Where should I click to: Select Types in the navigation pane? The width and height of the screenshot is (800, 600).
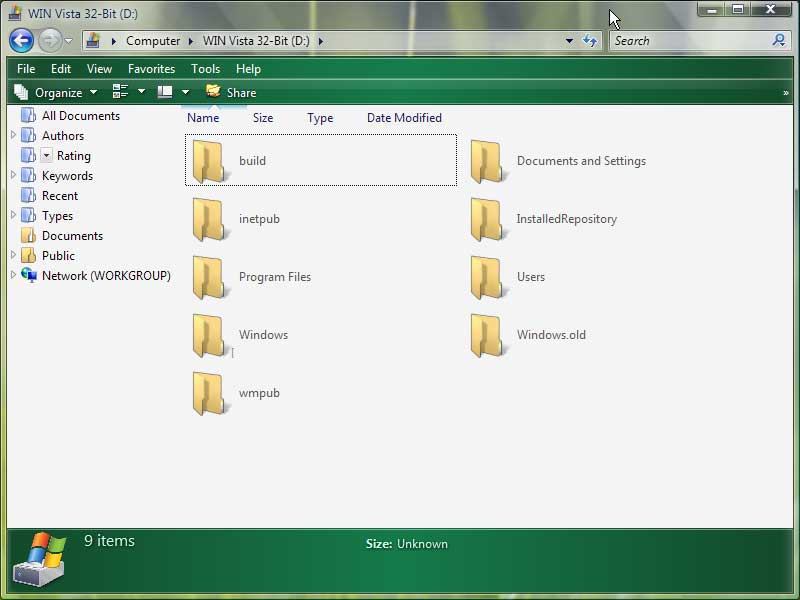coord(57,216)
